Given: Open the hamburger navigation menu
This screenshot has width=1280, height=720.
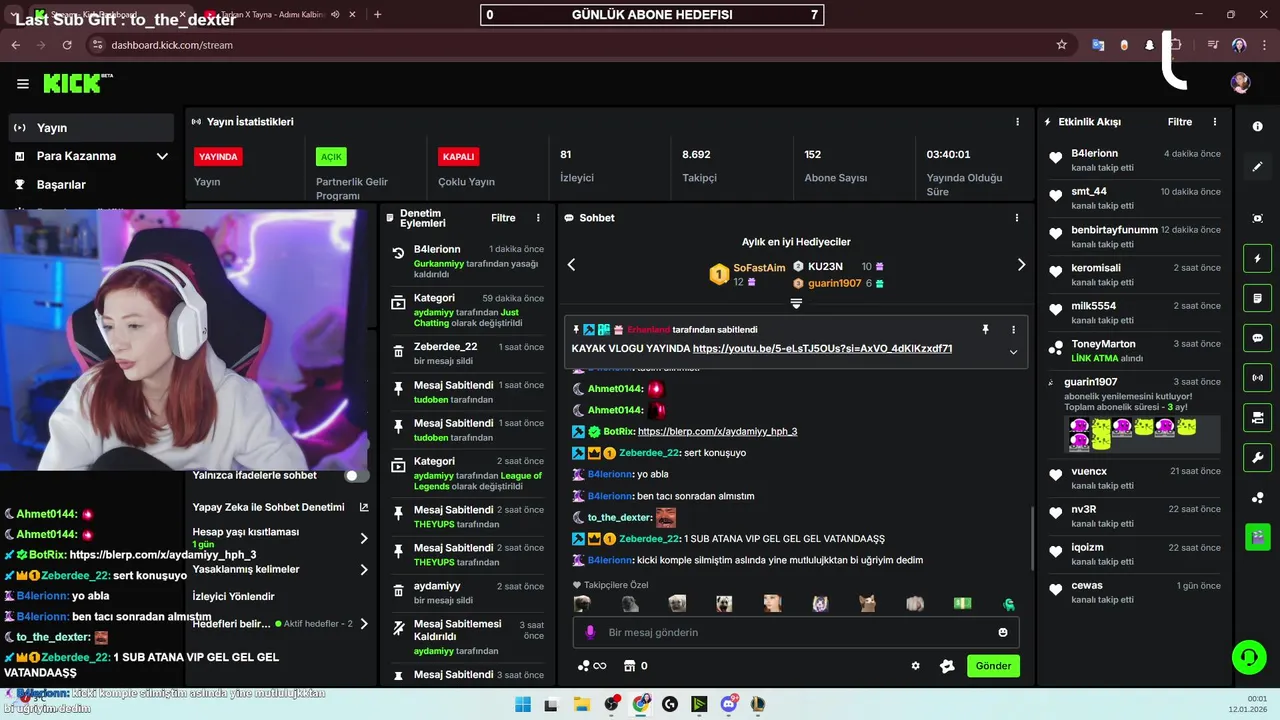Looking at the screenshot, I should click(23, 84).
